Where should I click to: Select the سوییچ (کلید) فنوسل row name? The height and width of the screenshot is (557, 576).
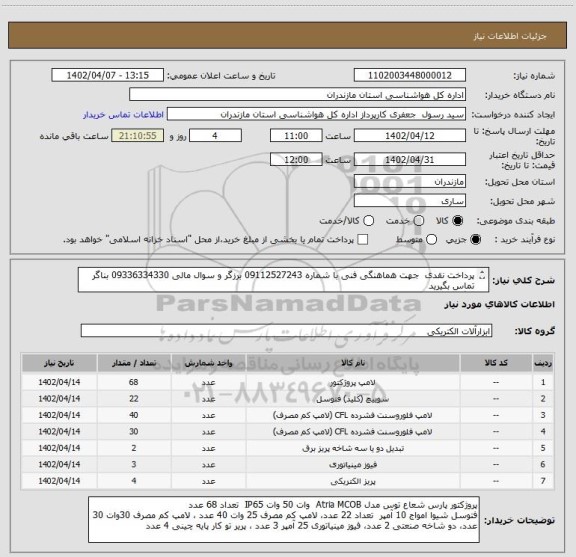pyautogui.click(x=353, y=399)
